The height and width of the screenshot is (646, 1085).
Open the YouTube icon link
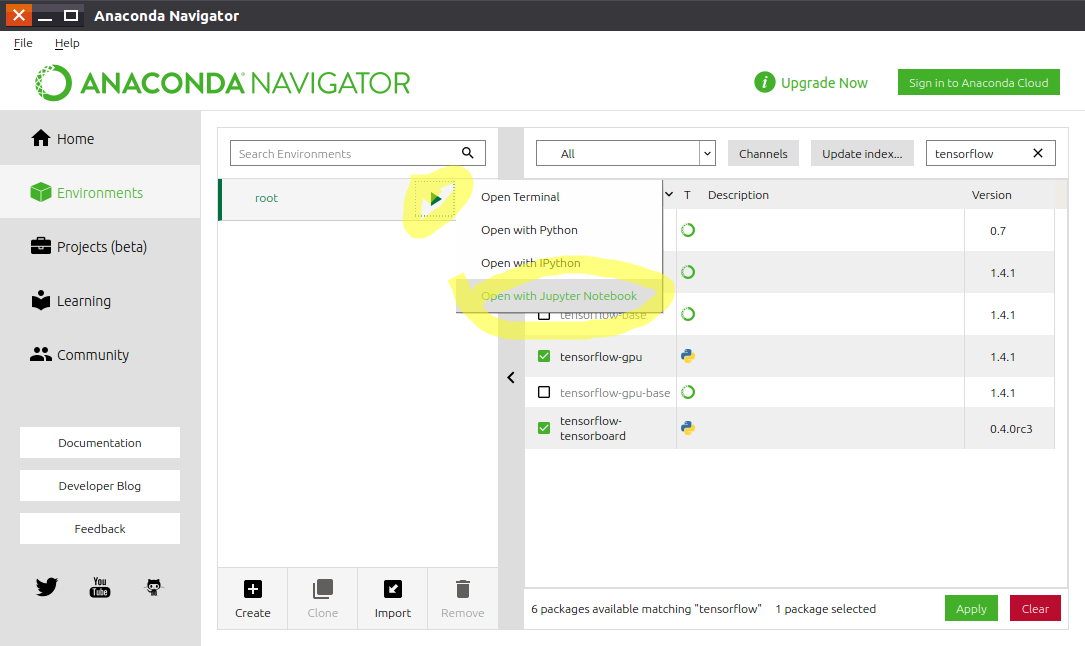pos(100,587)
